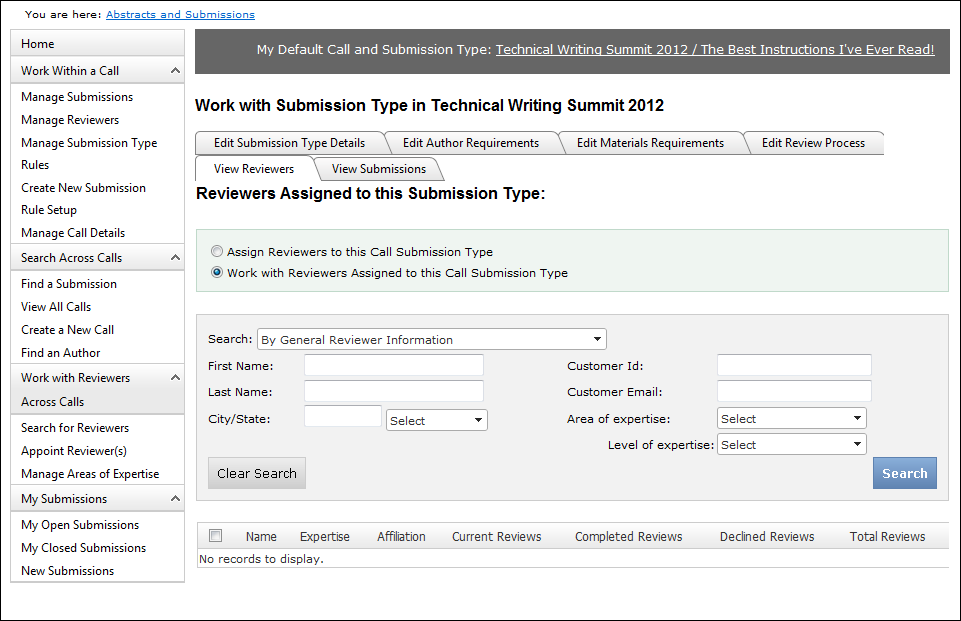Follow the Abstracts and Submissions breadcrumb link
961x621 pixels.
[x=180, y=15]
